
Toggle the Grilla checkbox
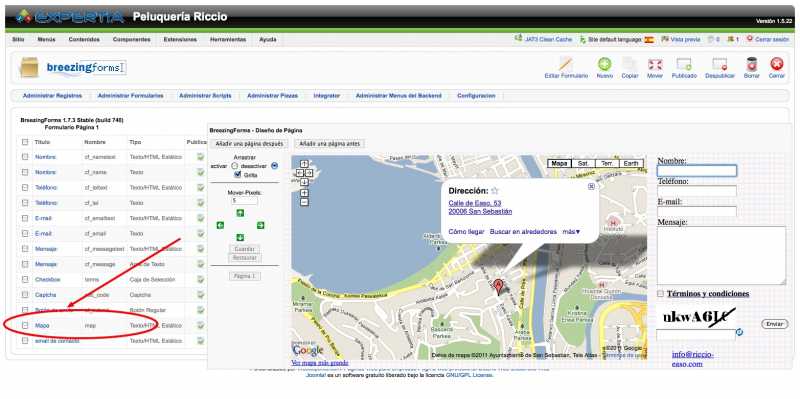click(237, 174)
